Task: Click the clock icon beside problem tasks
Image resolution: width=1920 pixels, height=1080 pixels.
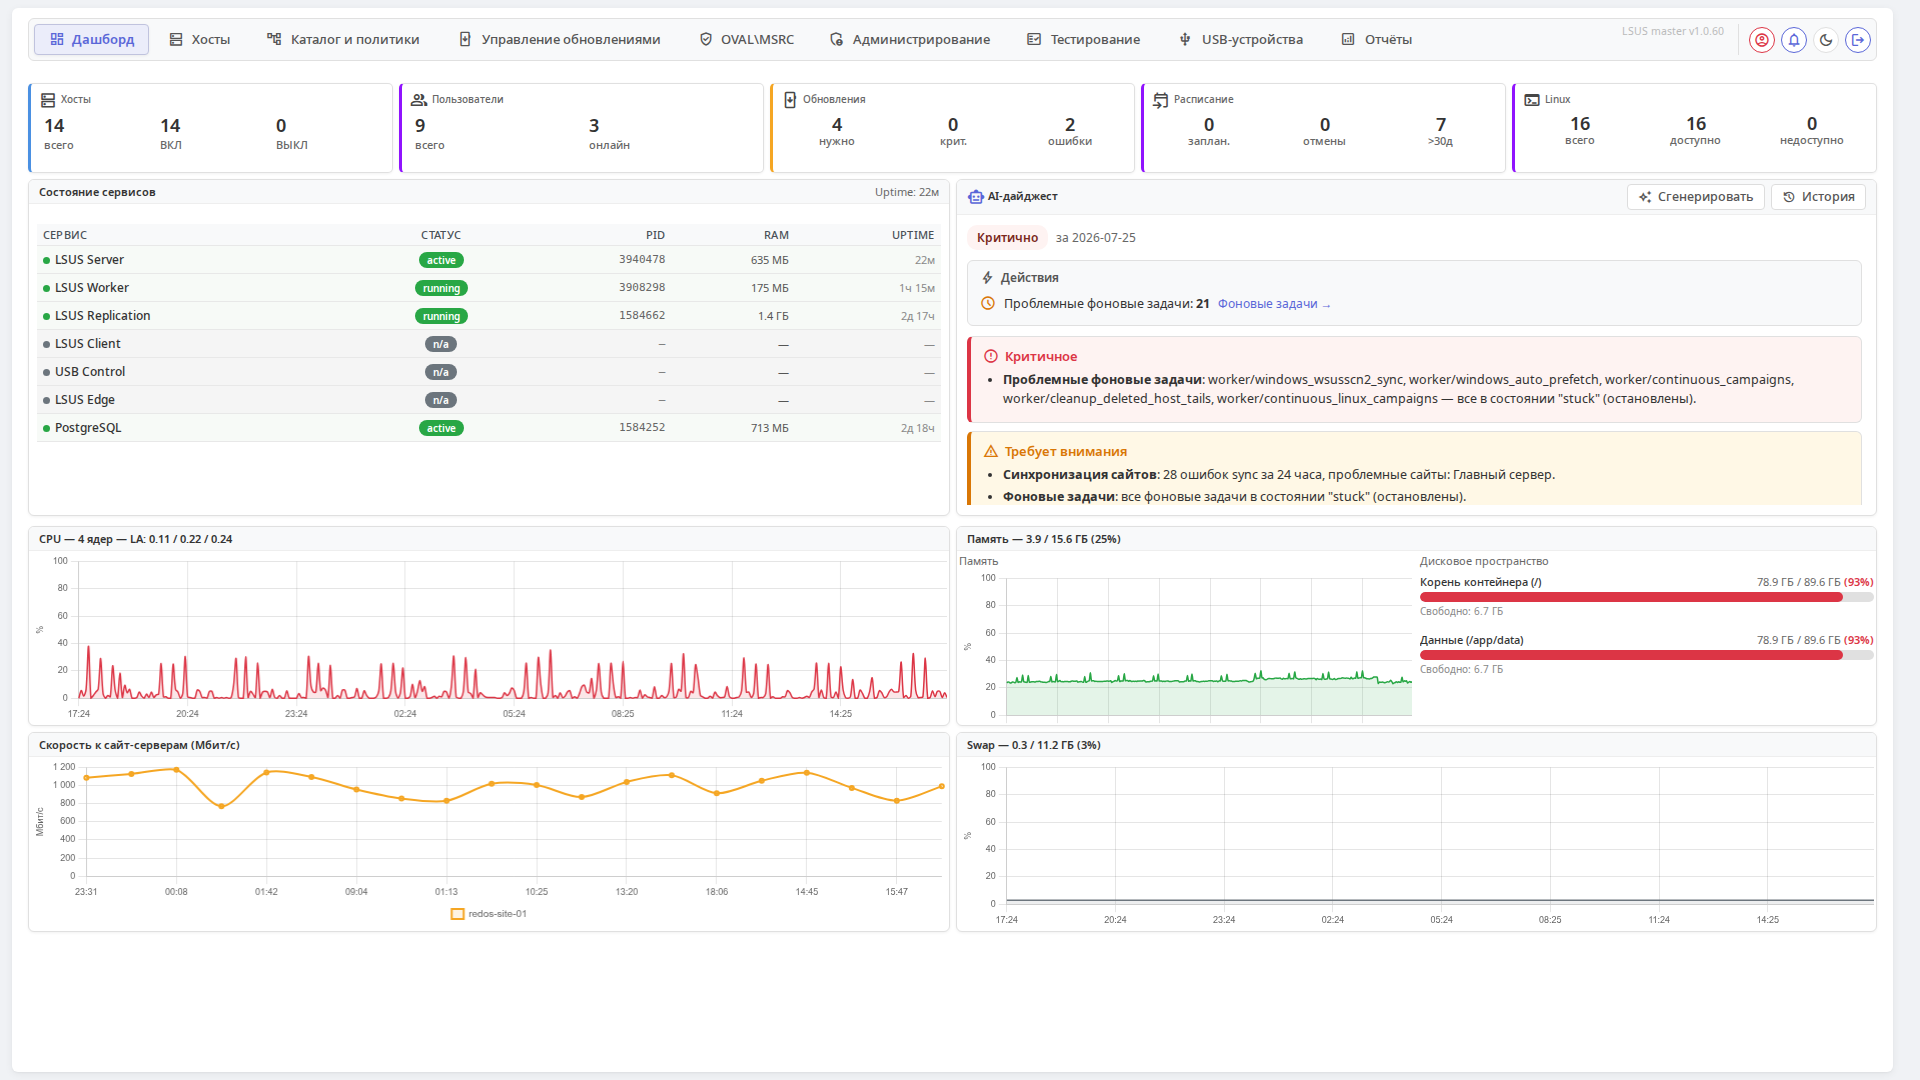Action: [x=988, y=304]
